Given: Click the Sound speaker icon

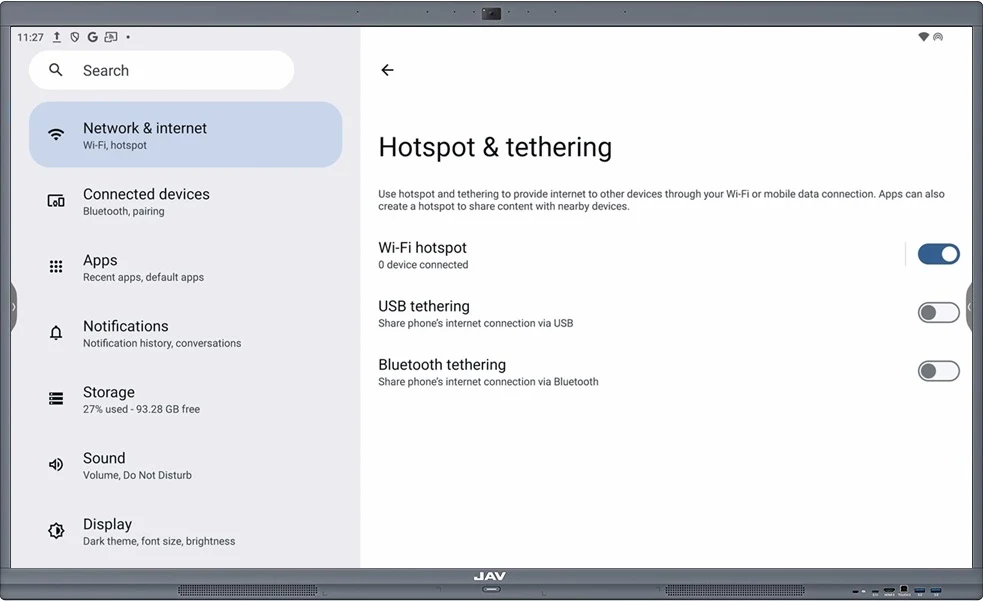Looking at the screenshot, I should pyautogui.click(x=55, y=463).
